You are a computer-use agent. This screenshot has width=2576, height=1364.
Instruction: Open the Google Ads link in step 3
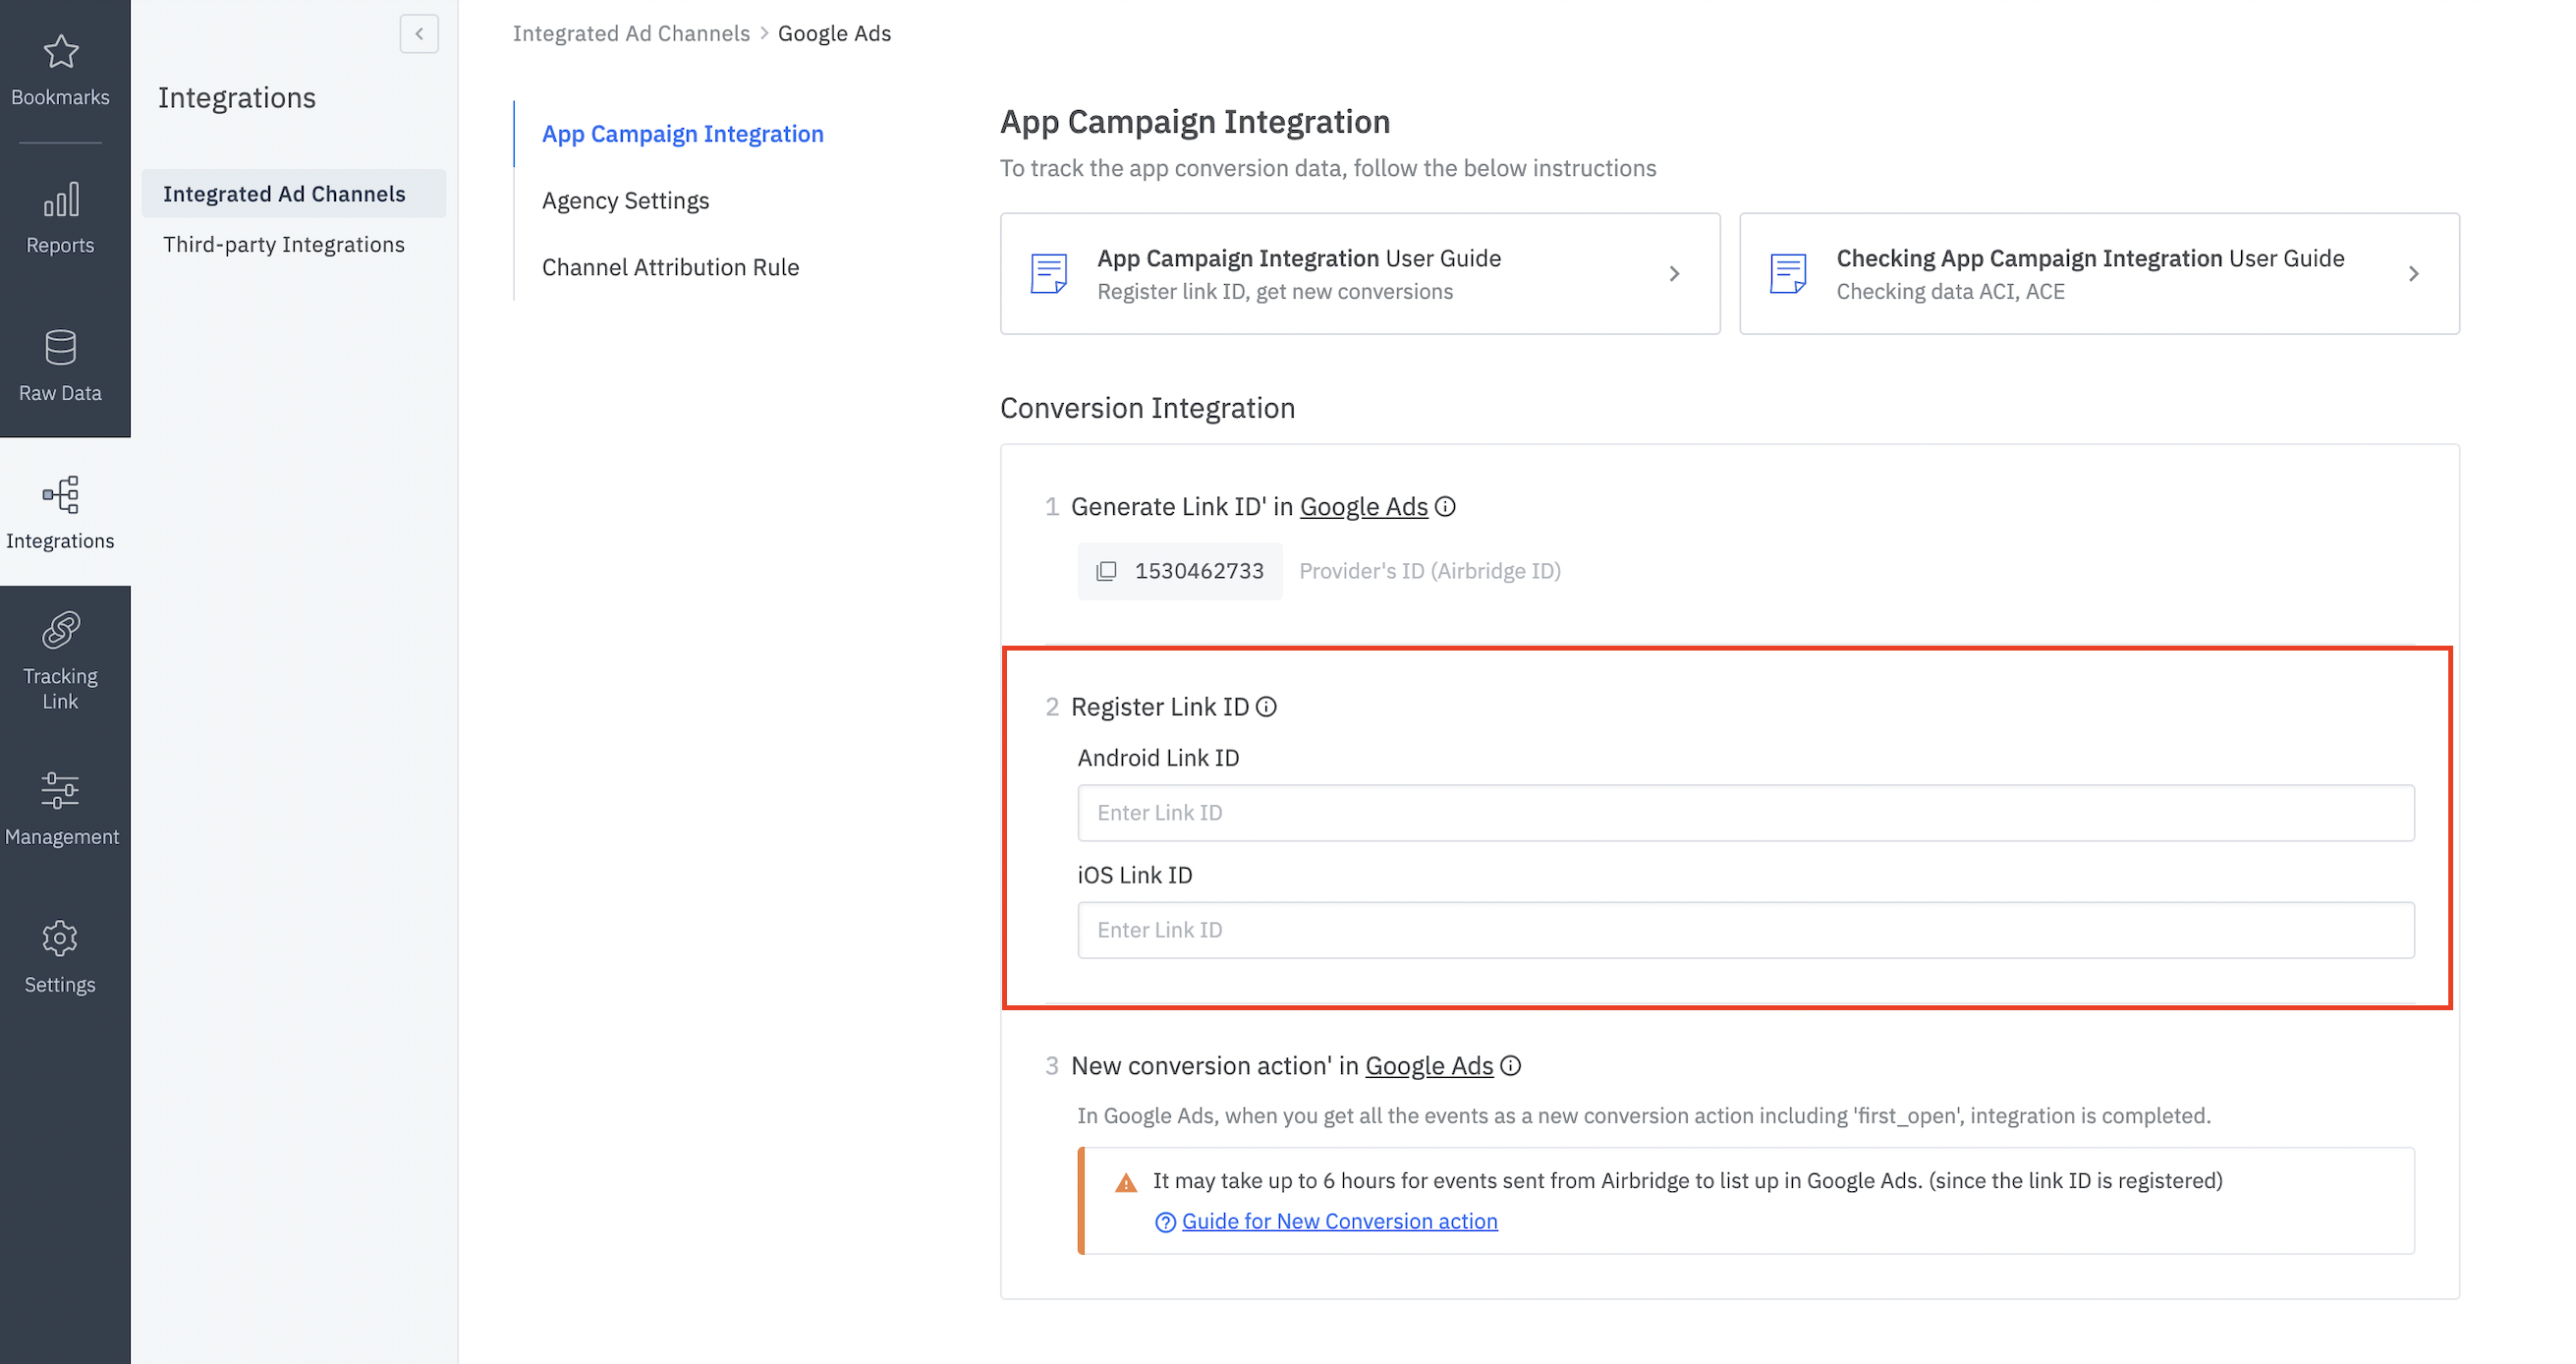pos(1430,1065)
